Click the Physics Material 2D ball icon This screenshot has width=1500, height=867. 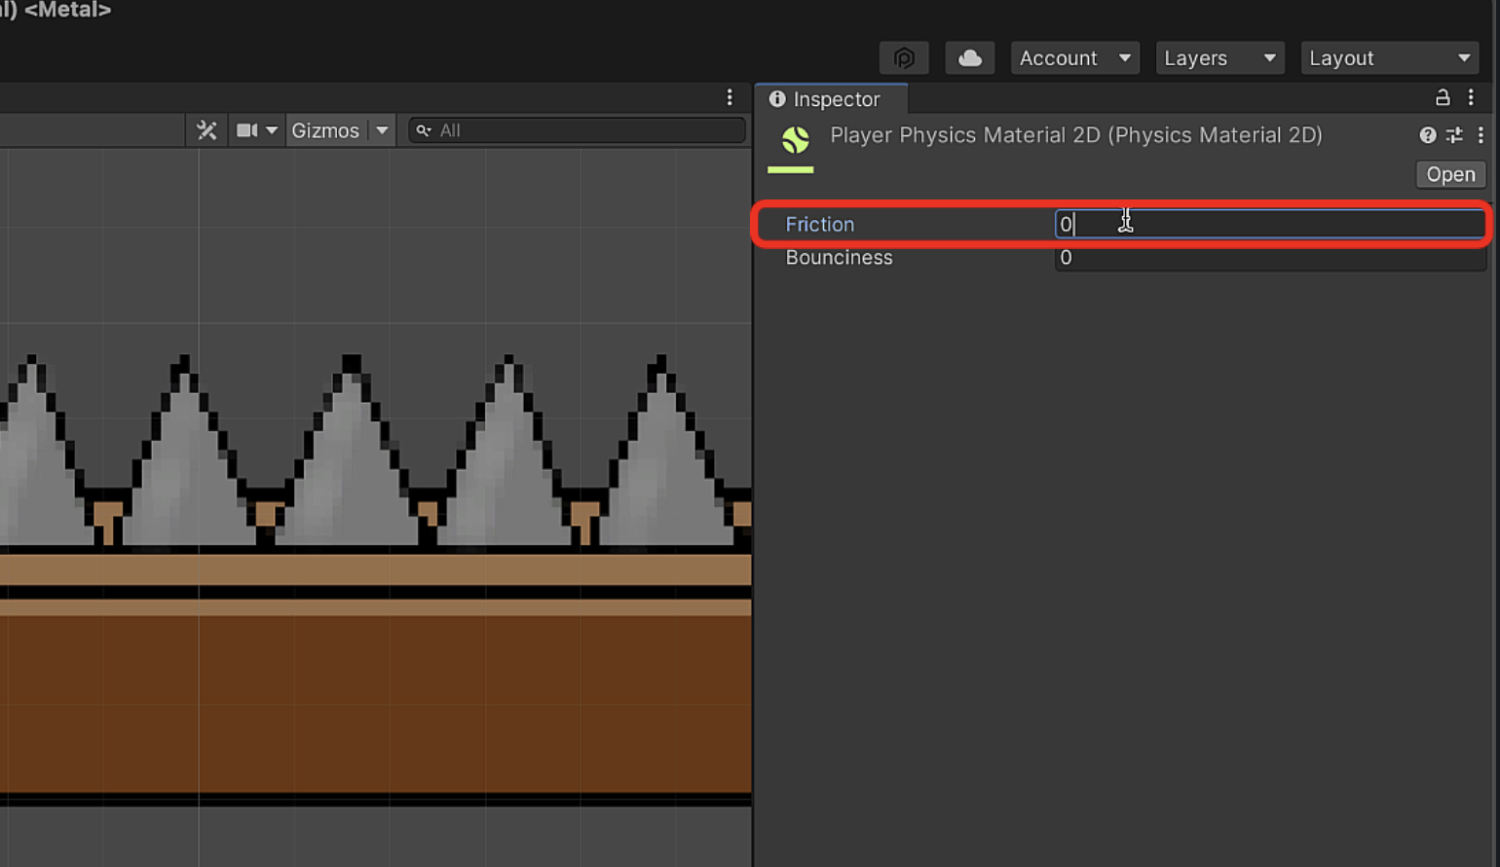[795, 140]
